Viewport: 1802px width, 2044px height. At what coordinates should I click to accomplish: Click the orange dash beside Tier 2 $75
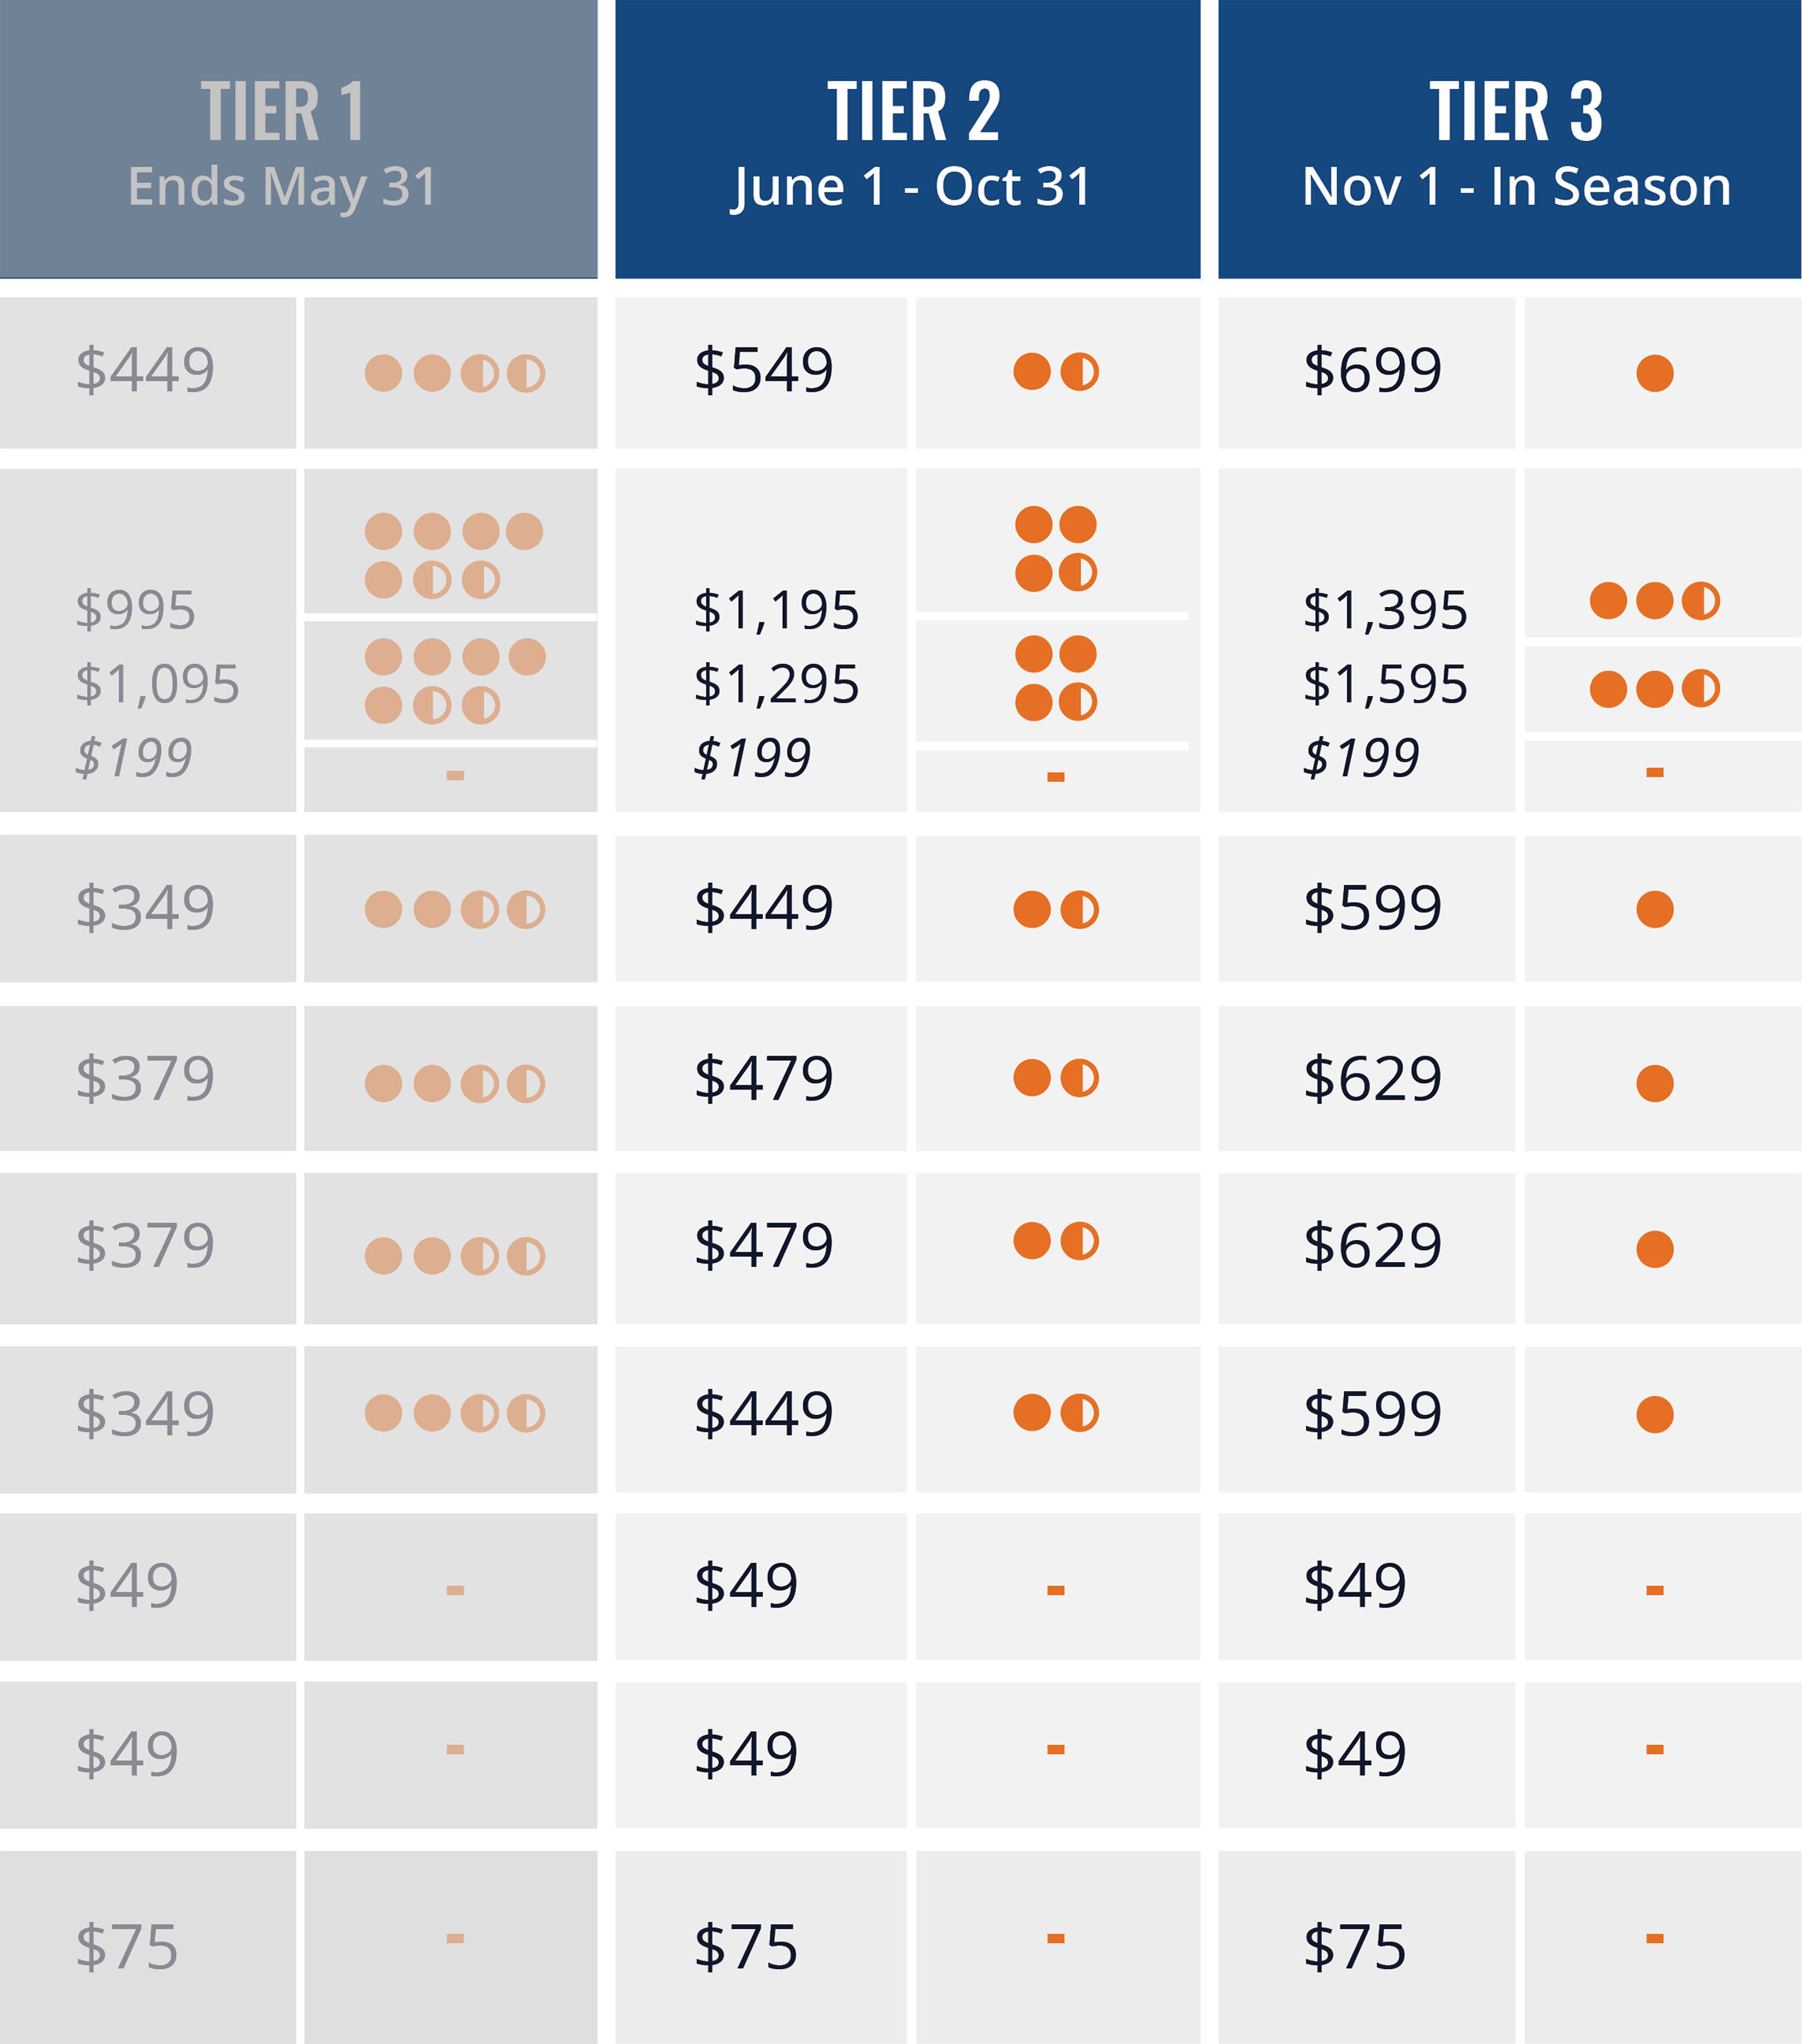1055,1938
